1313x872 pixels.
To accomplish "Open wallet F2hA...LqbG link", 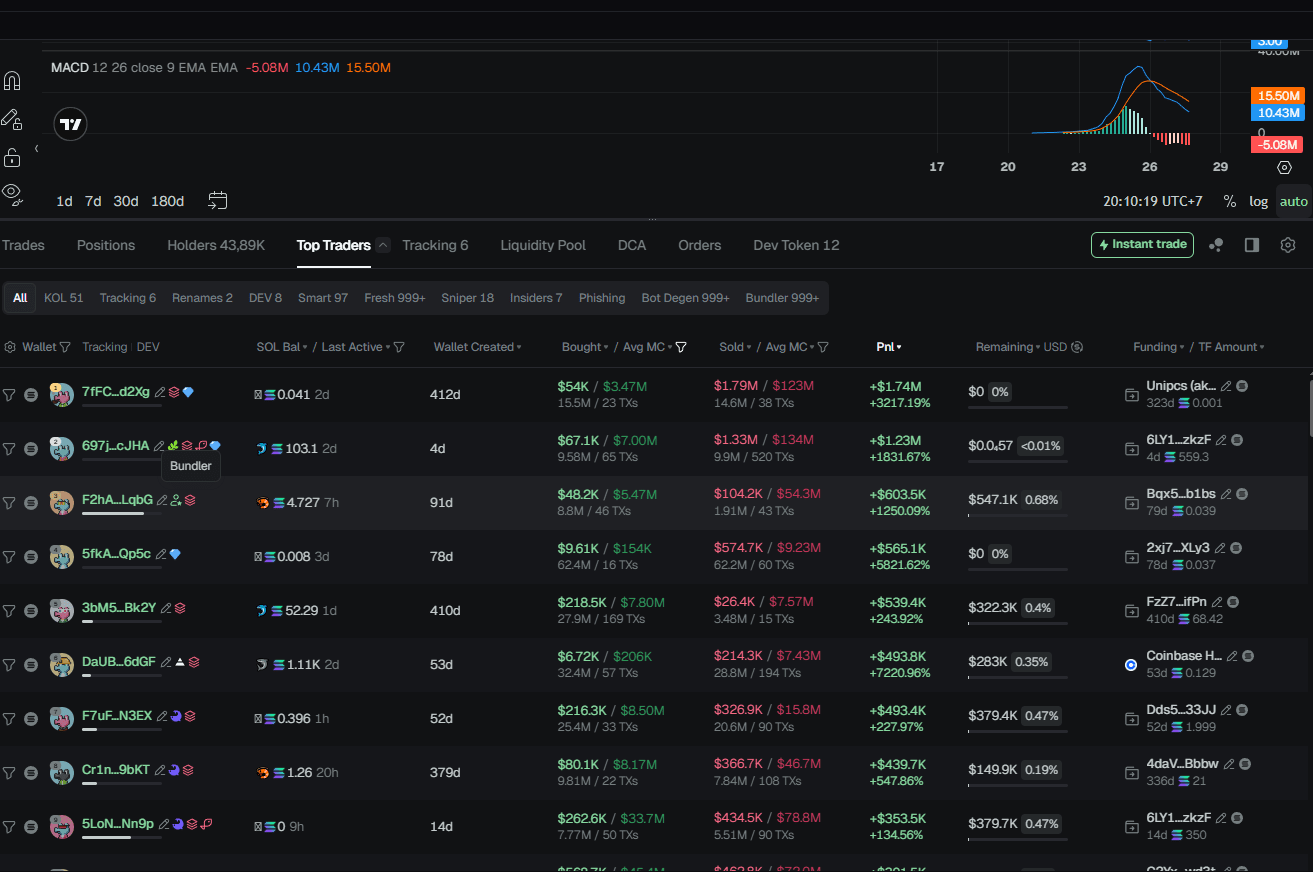I will 117,500.
